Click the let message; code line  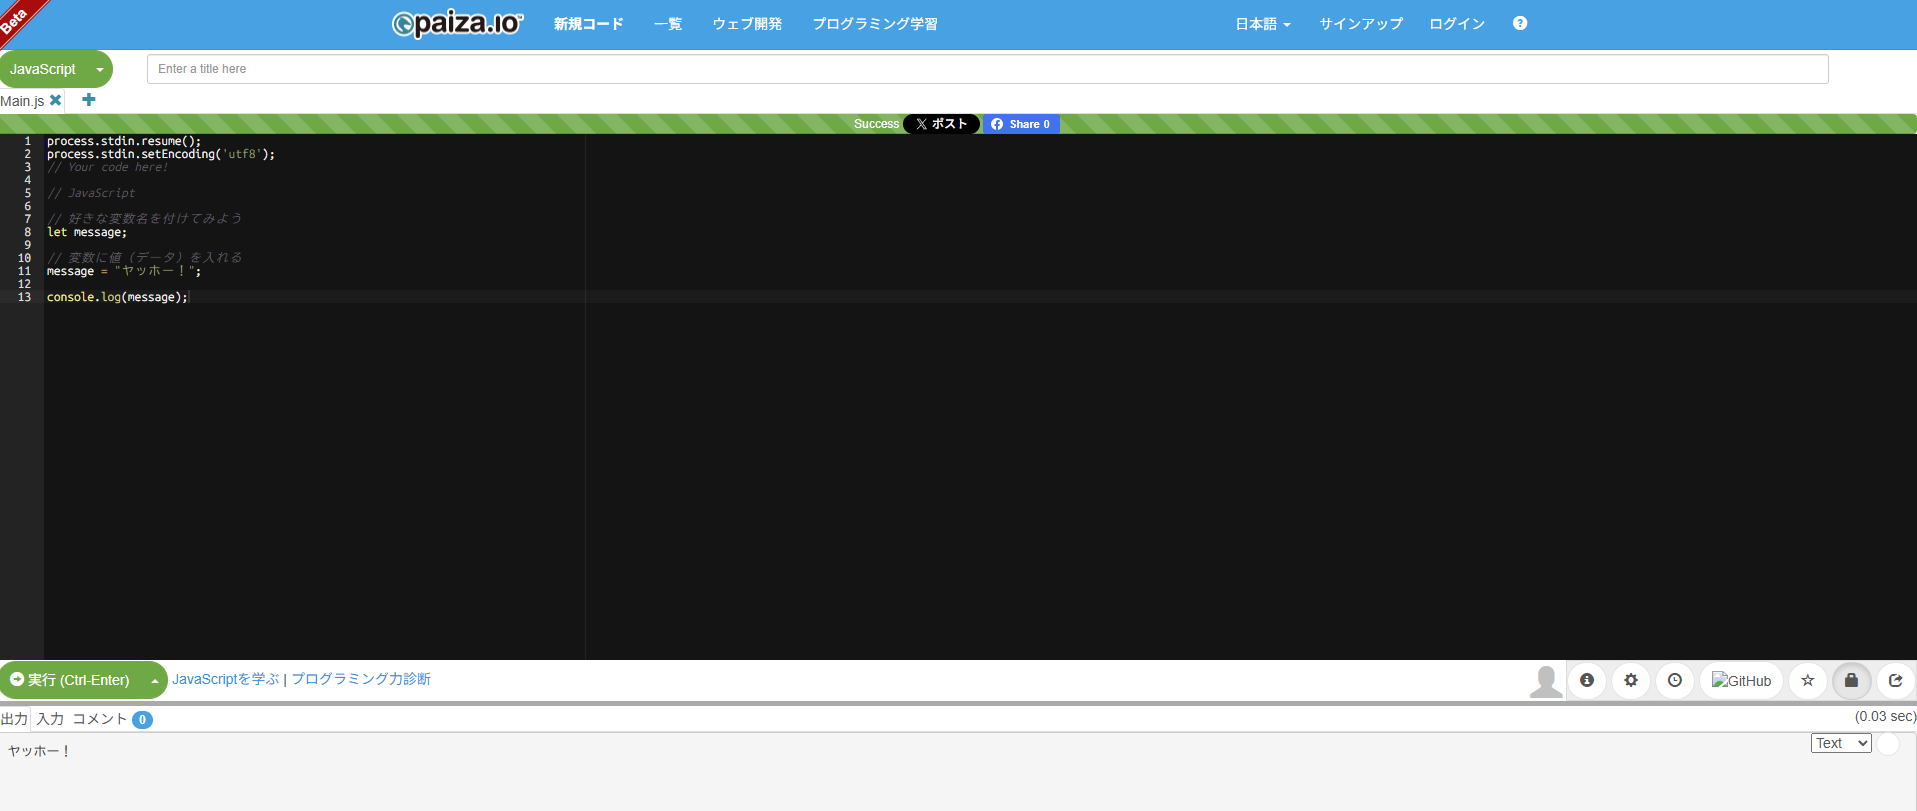87,232
